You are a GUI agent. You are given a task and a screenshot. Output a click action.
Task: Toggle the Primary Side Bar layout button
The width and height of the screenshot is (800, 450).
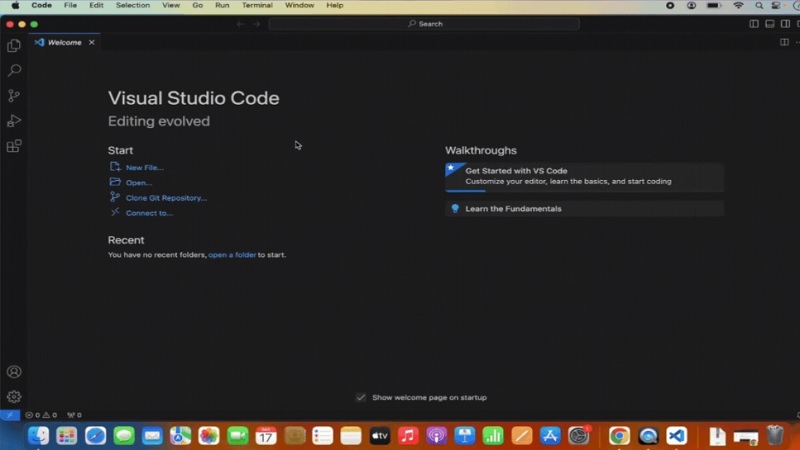(754, 24)
